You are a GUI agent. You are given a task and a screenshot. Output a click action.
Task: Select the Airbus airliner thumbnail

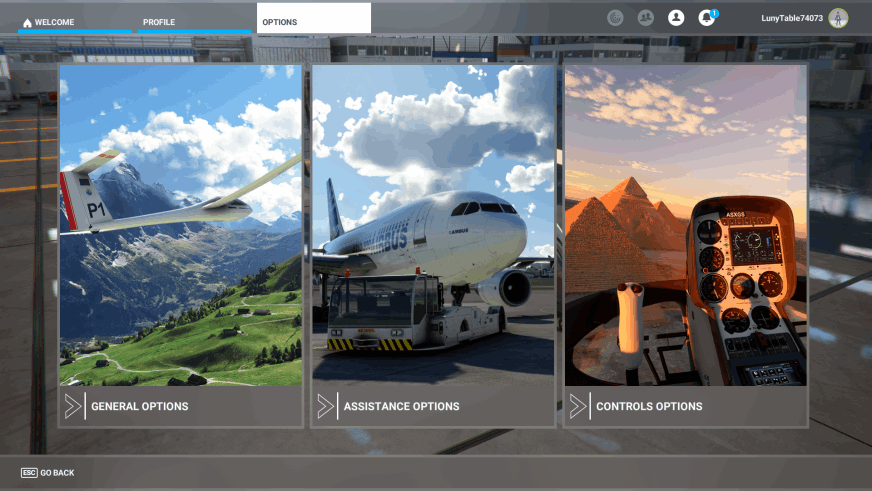pyautogui.click(x=433, y=226)
